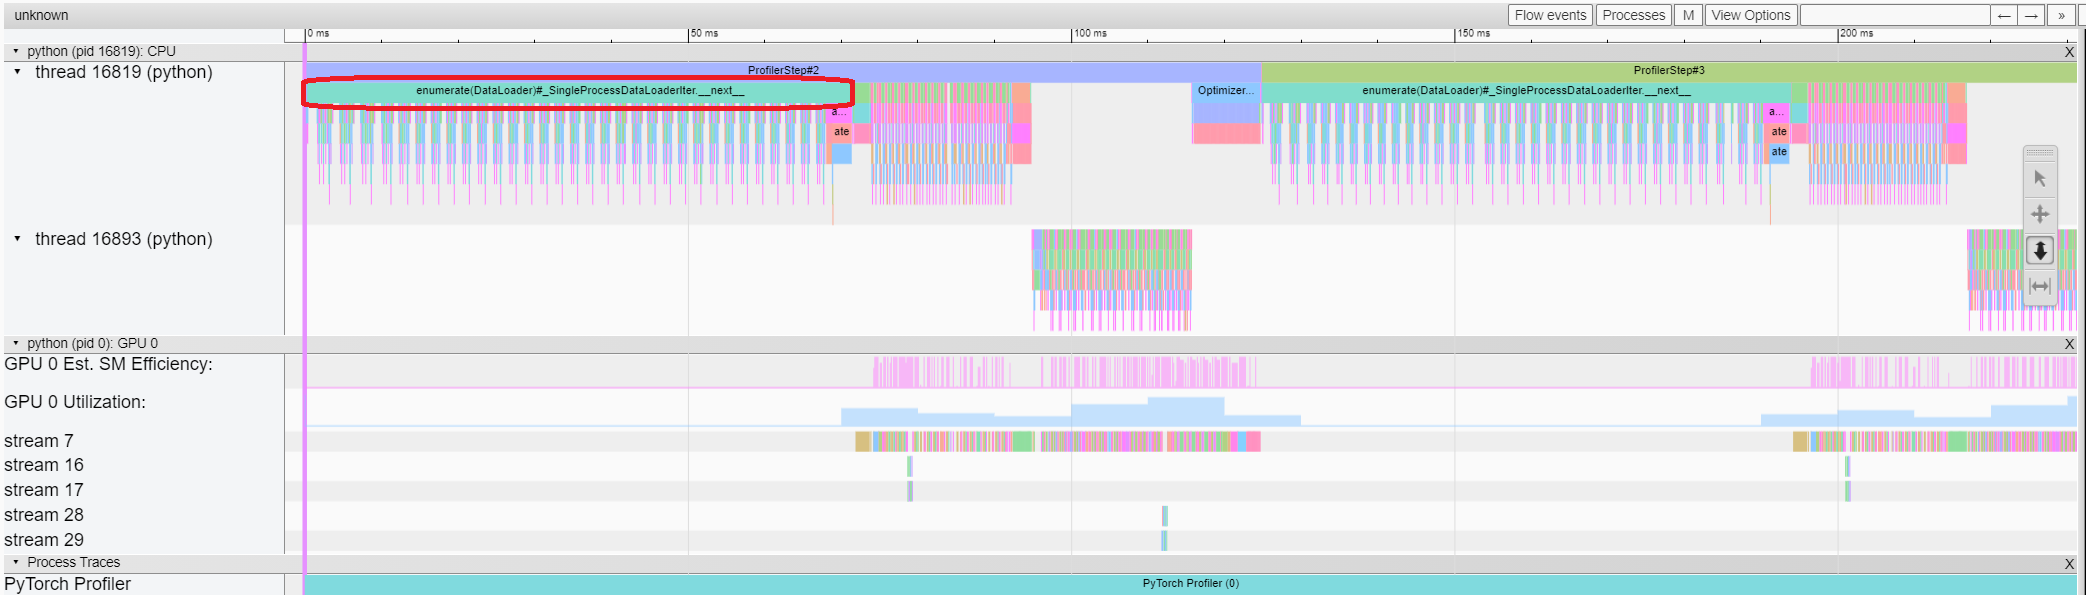Close the python CPU process track
Viewport: 2086px width, 600px height.
pos(2069,52)
